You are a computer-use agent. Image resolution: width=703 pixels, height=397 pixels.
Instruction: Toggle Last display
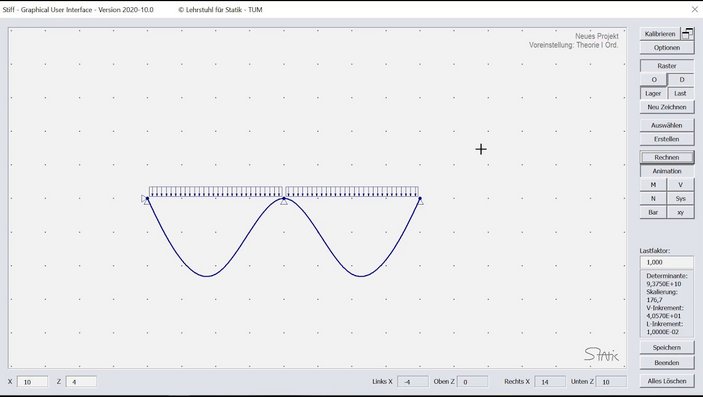[681, 93]
